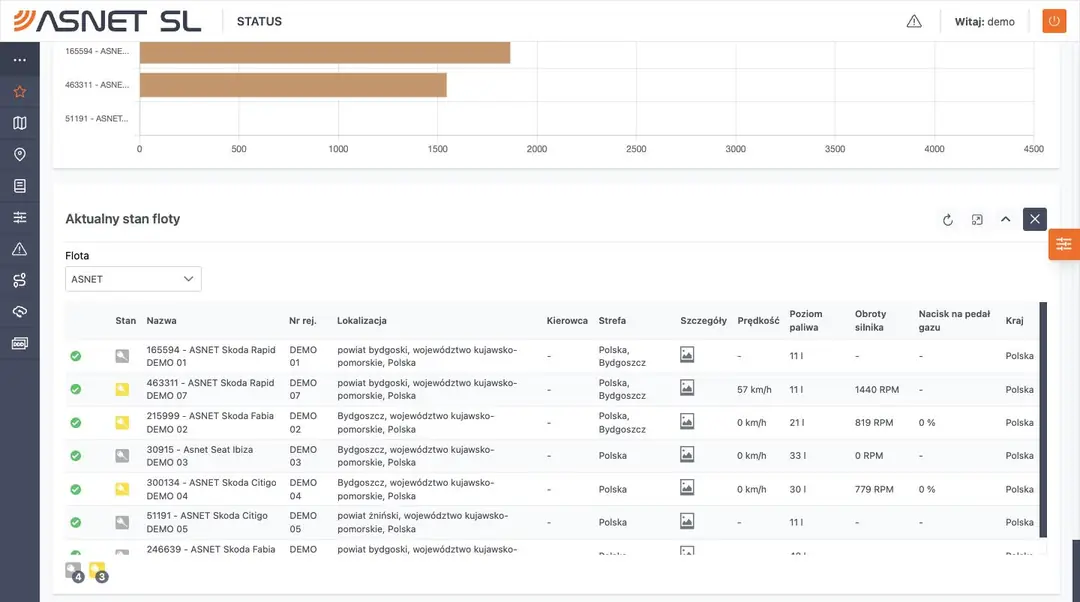Close the Aktualny stan floty panel

[x=1035, y=220]
